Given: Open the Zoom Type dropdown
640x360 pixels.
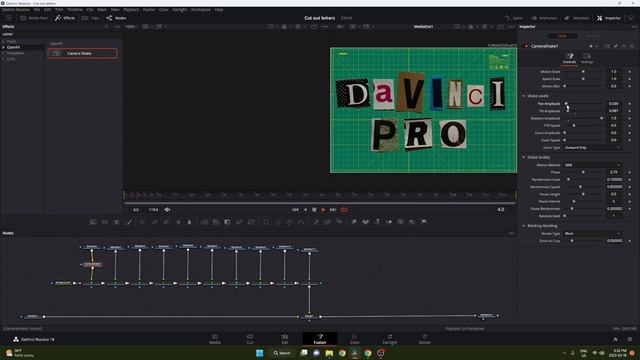Looking at the screenshot, I should pos(592,147).
